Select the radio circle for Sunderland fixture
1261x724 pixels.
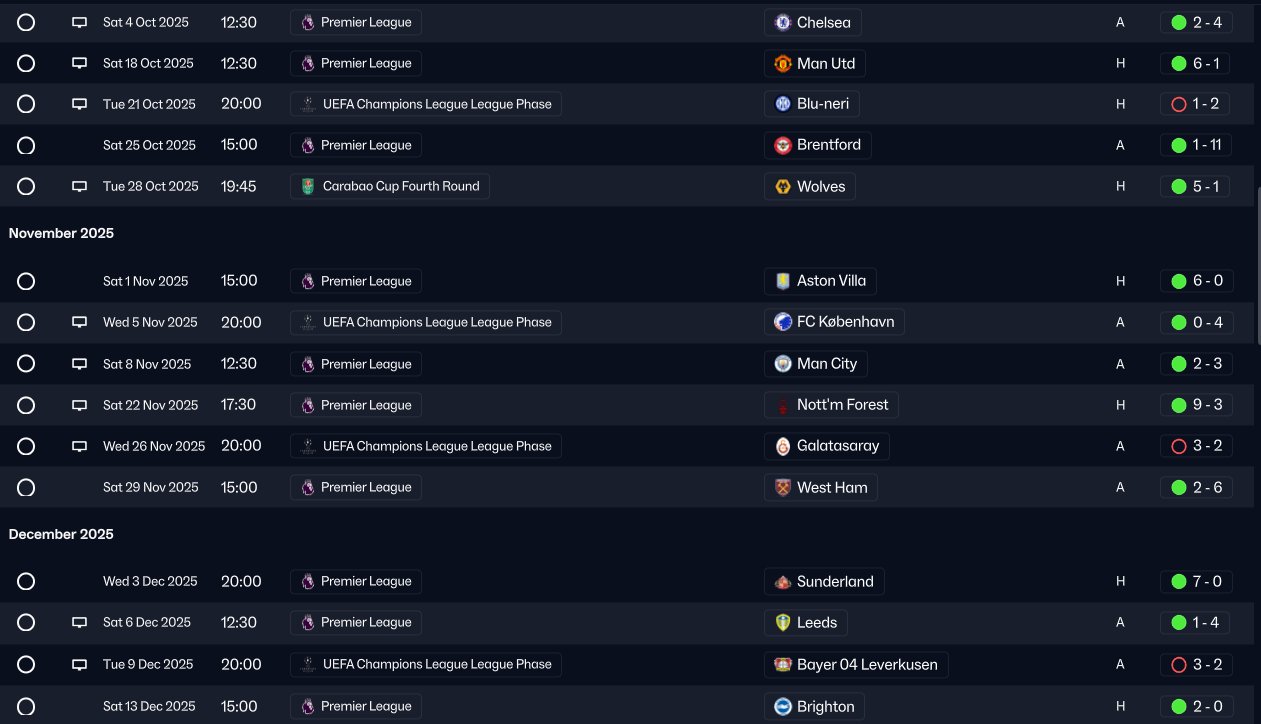click(26, 581)
